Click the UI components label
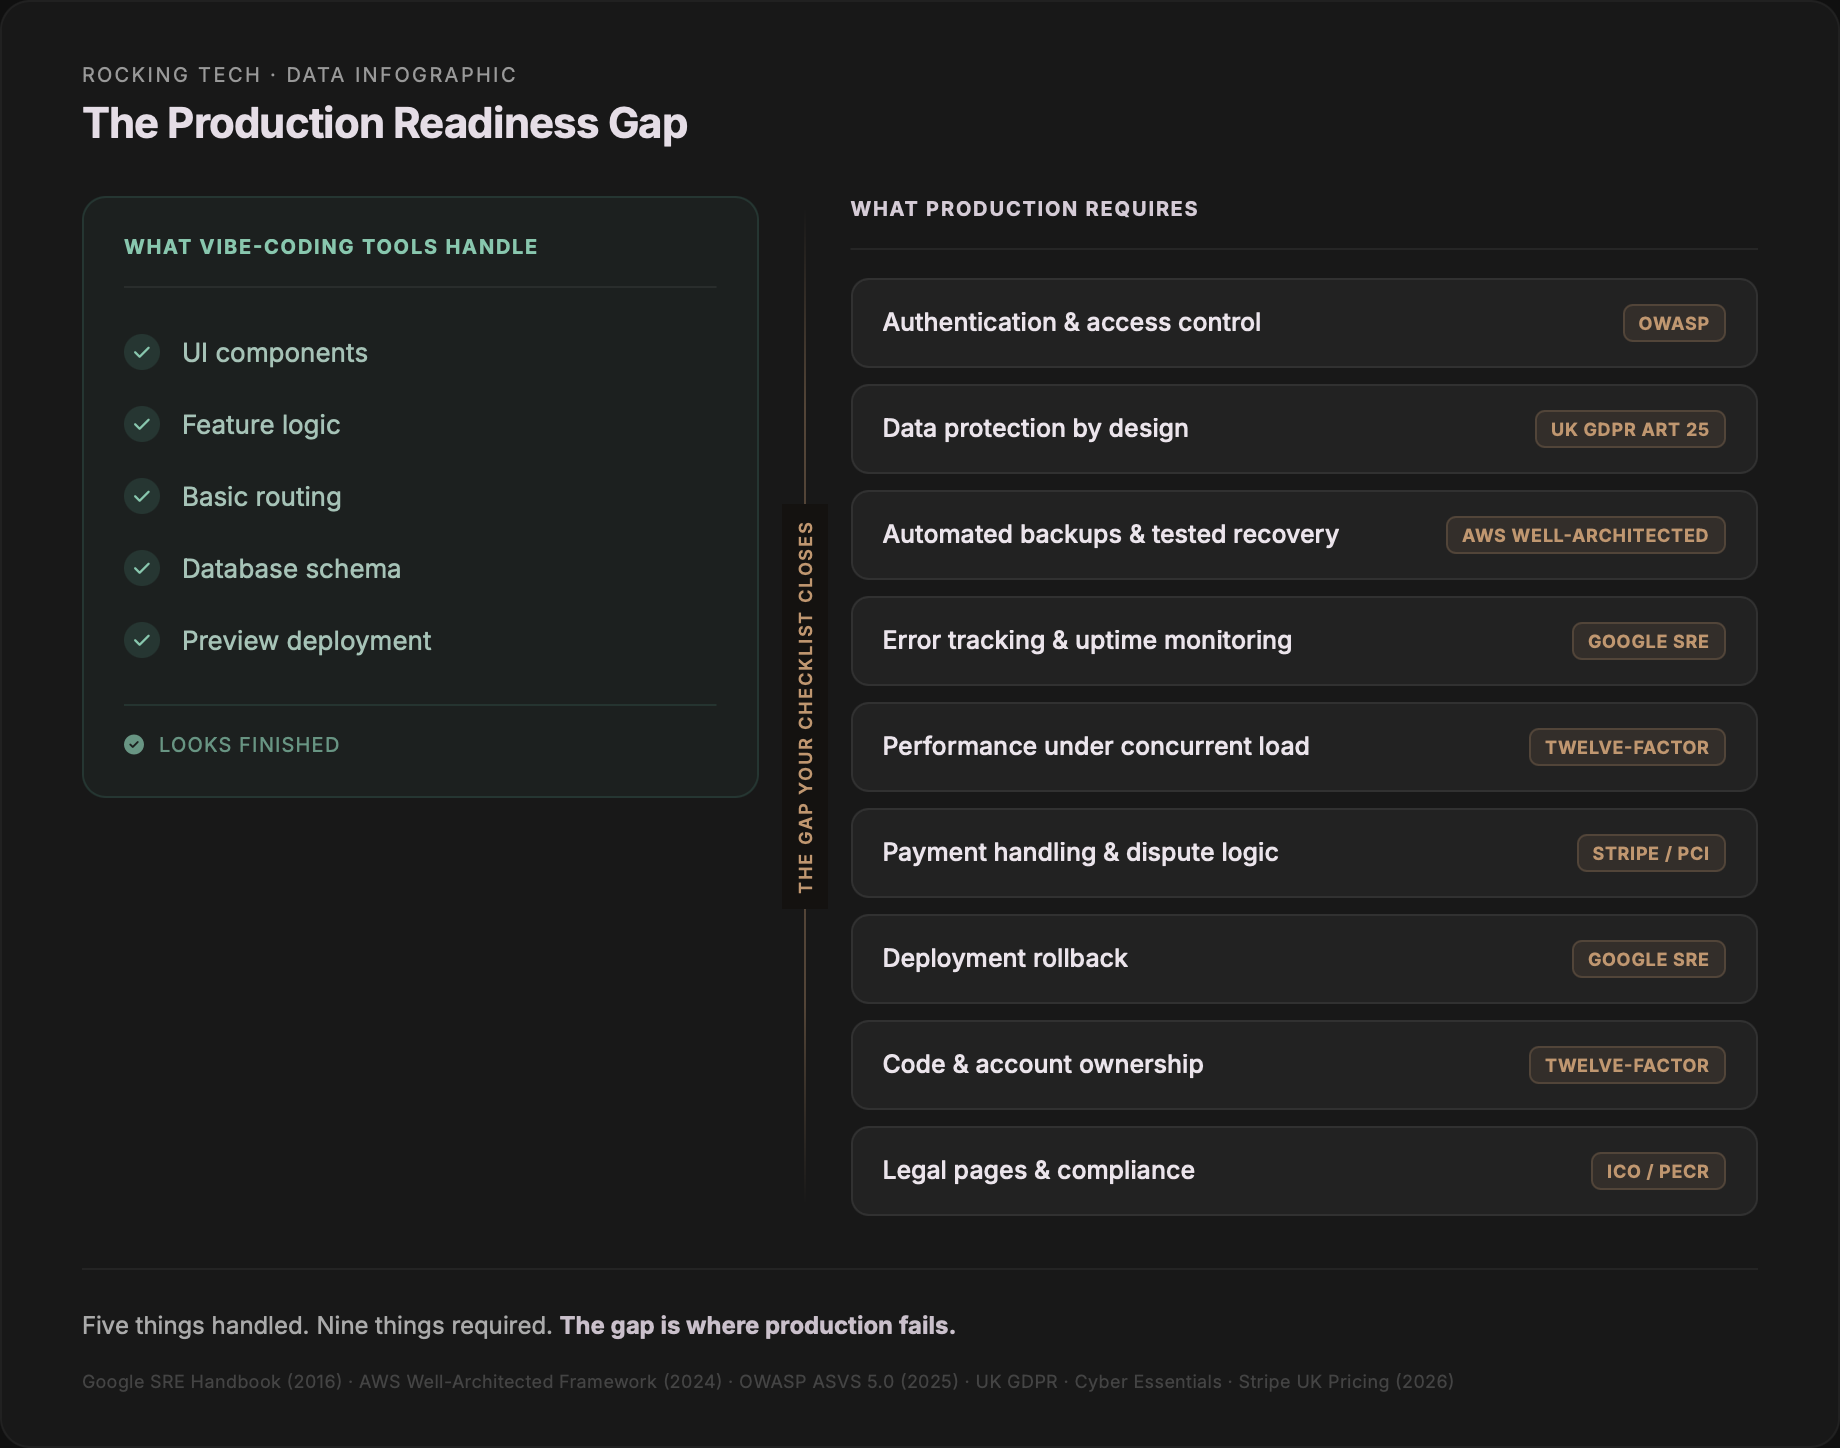 pos(275,353)
